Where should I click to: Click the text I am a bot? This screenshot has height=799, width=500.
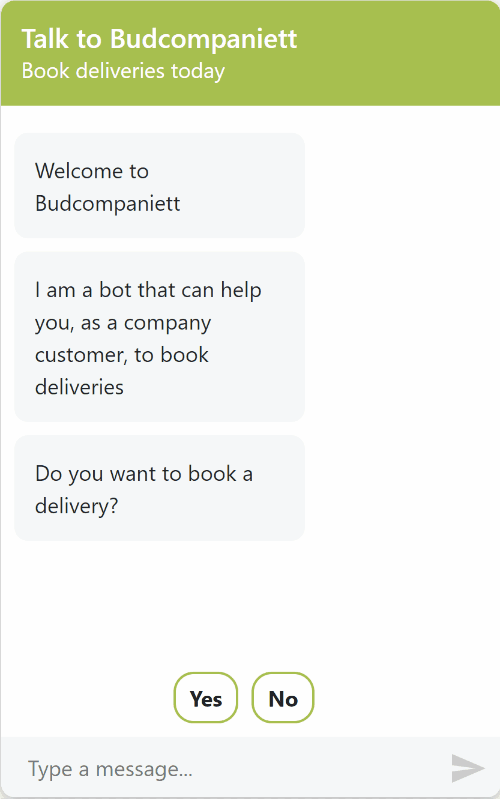[x=84, y=290]
